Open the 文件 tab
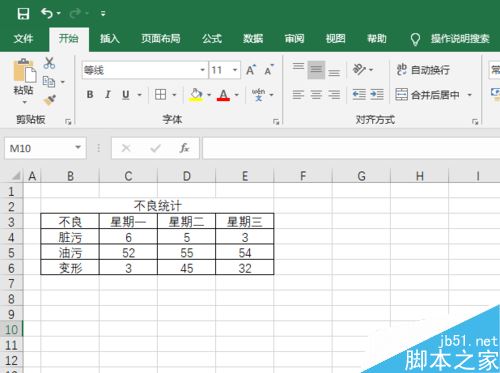Viewport: 500px width, 373px height. pos(23,39)
